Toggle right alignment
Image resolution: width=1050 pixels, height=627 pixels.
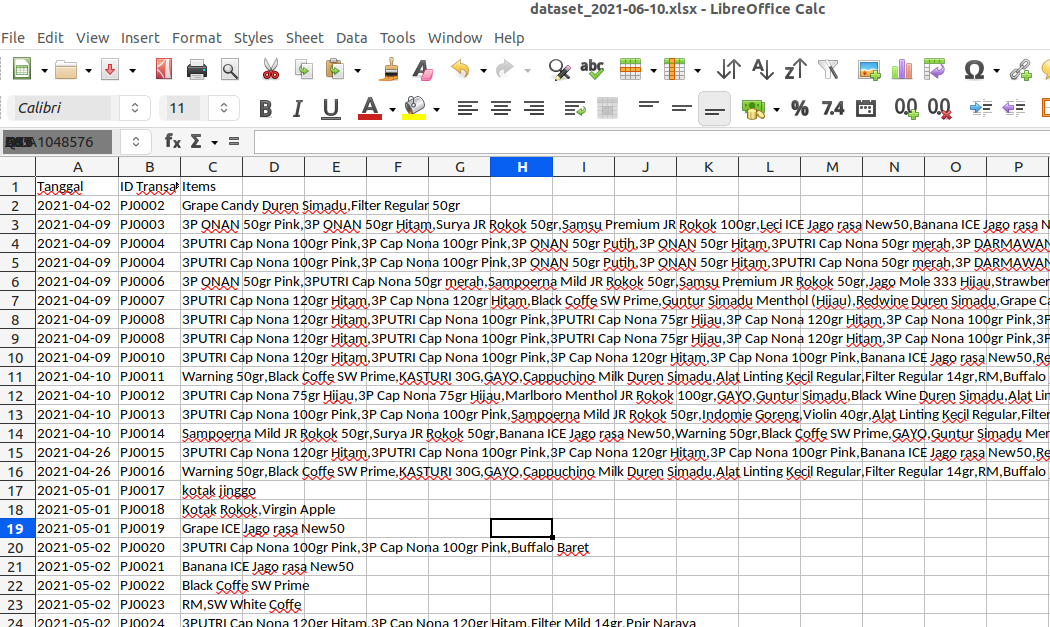(534, 108)
